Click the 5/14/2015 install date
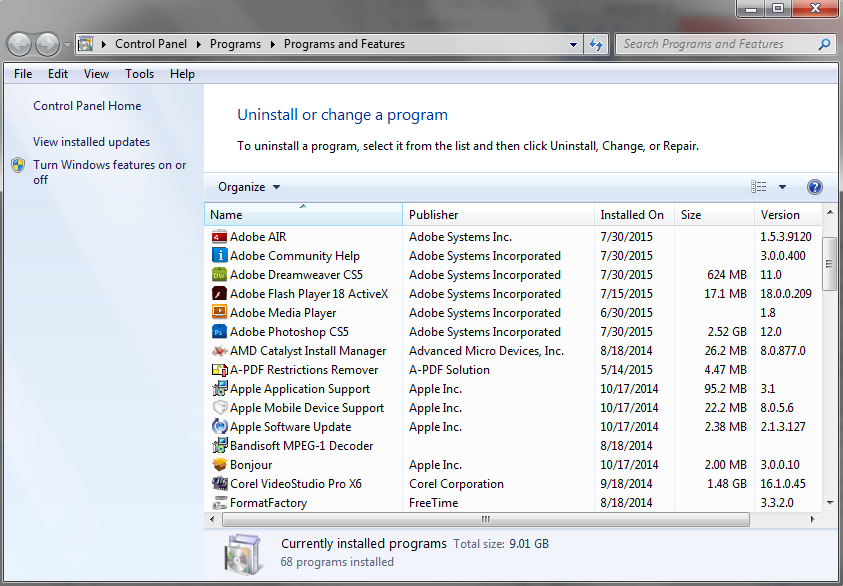This screenshot has width=843, height=586. pos(626,370)
